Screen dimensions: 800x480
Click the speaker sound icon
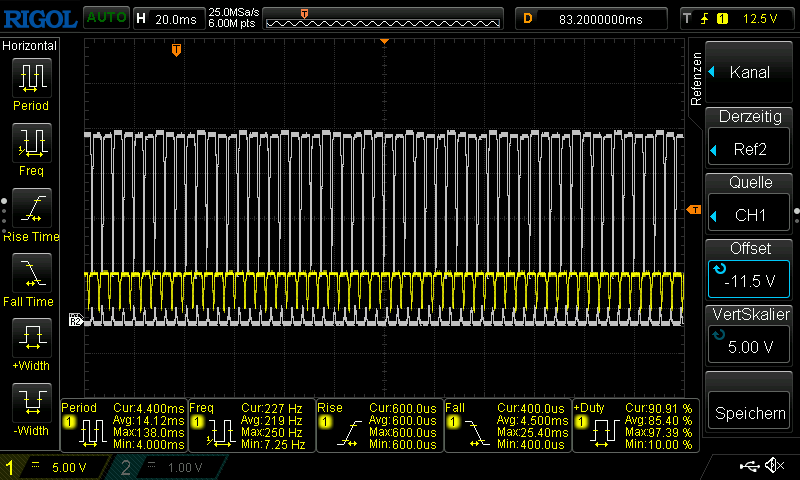click(774, 466)
